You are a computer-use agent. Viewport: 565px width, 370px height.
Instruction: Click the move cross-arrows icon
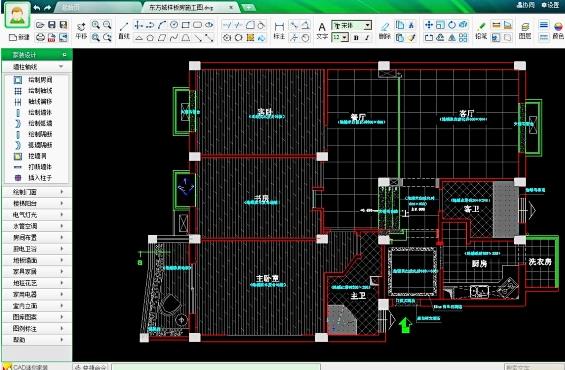point(428,25)
